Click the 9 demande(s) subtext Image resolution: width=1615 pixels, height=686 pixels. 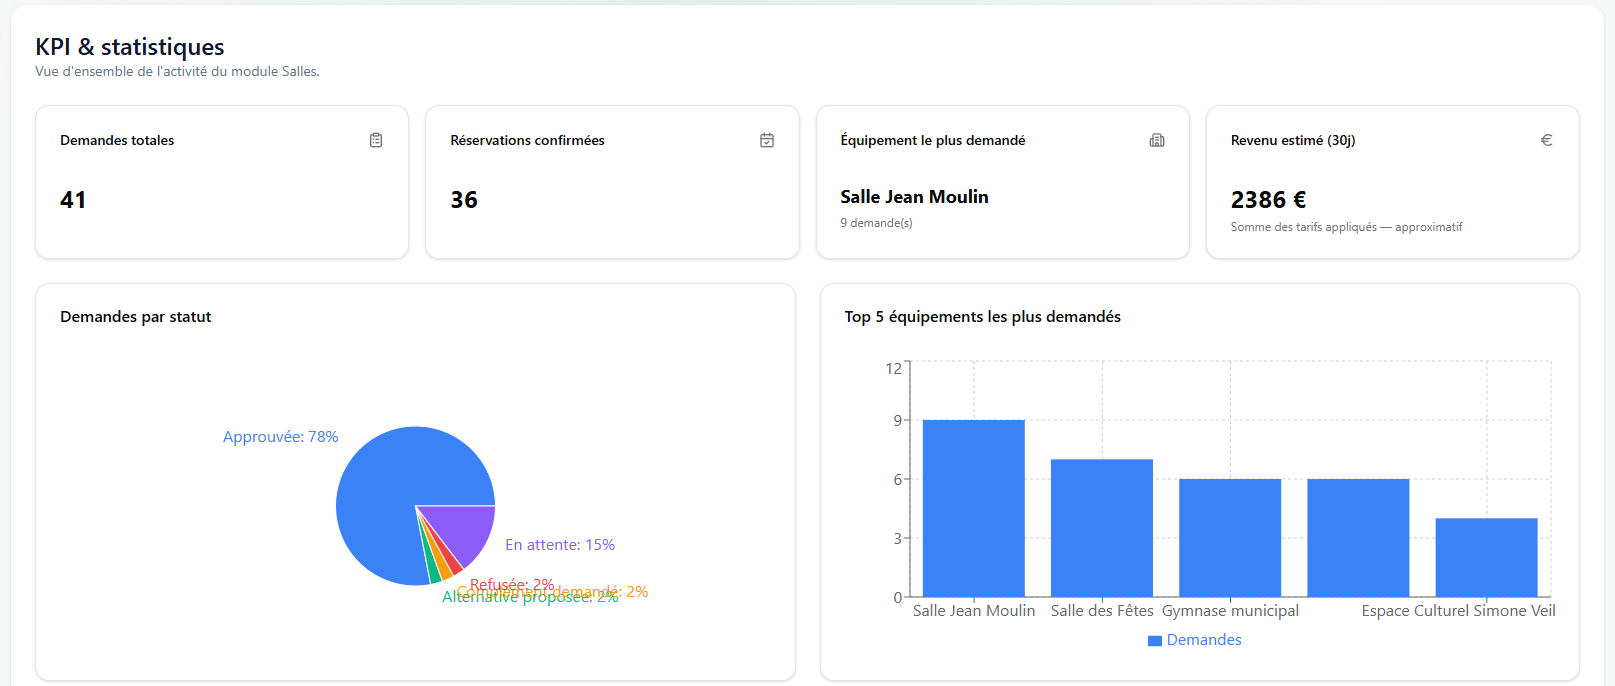(x=876, y=223)
